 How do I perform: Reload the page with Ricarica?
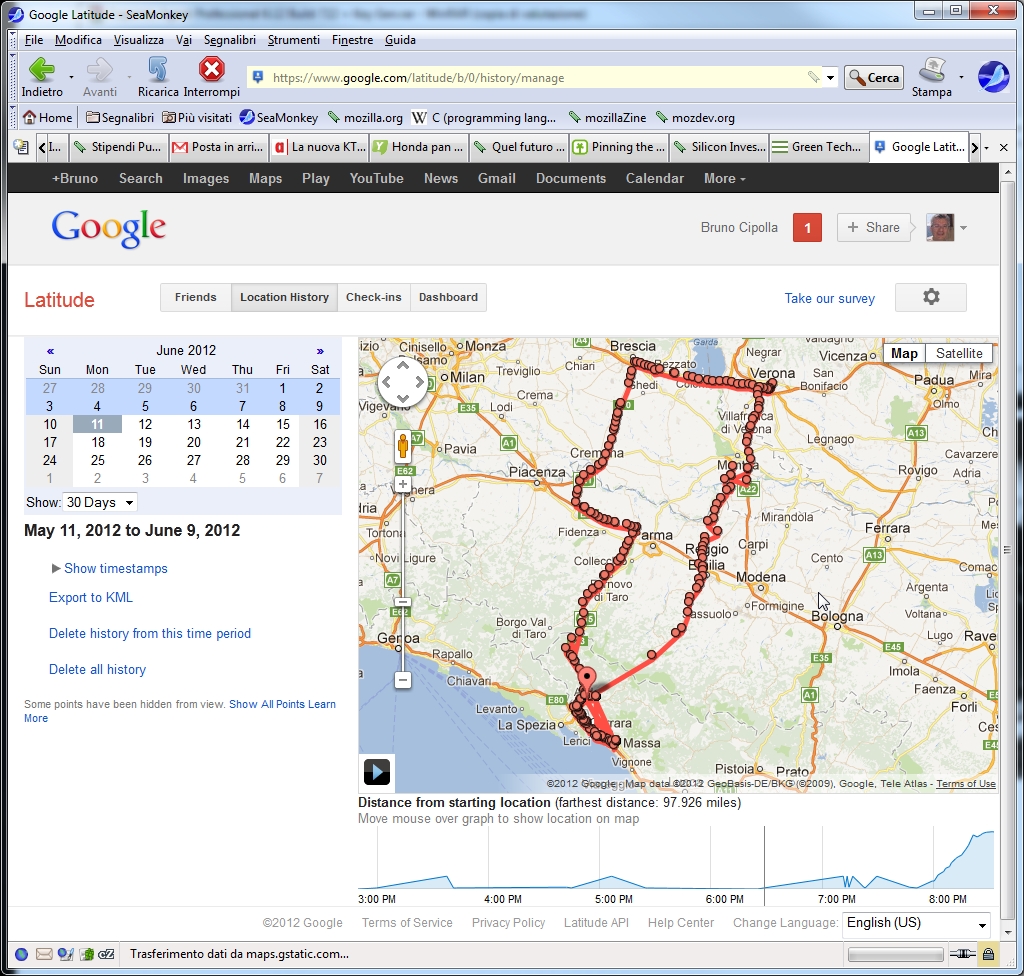click(x=157, y=77)
